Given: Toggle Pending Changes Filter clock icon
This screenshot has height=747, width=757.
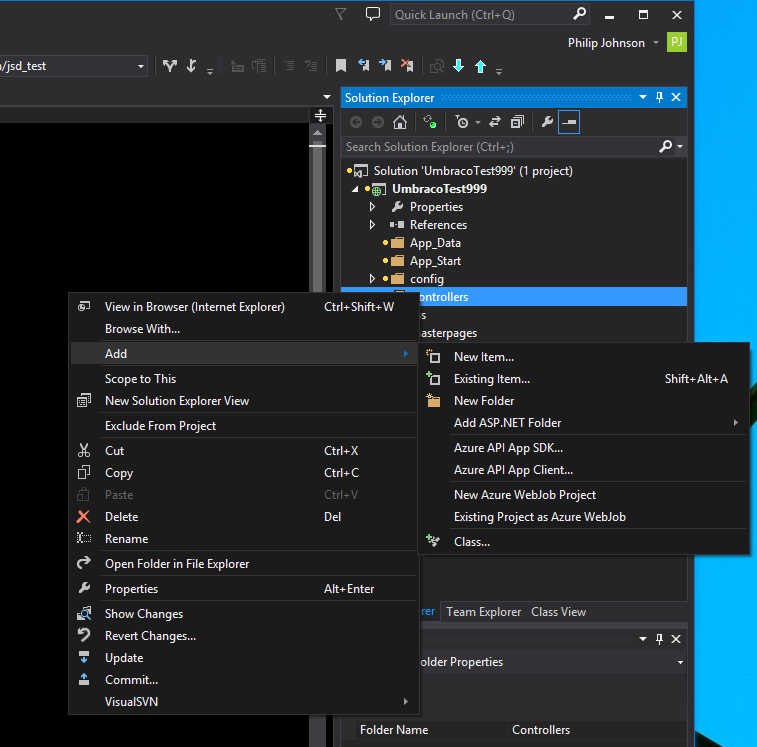Looking at the screenshot, I should (461, 122).
